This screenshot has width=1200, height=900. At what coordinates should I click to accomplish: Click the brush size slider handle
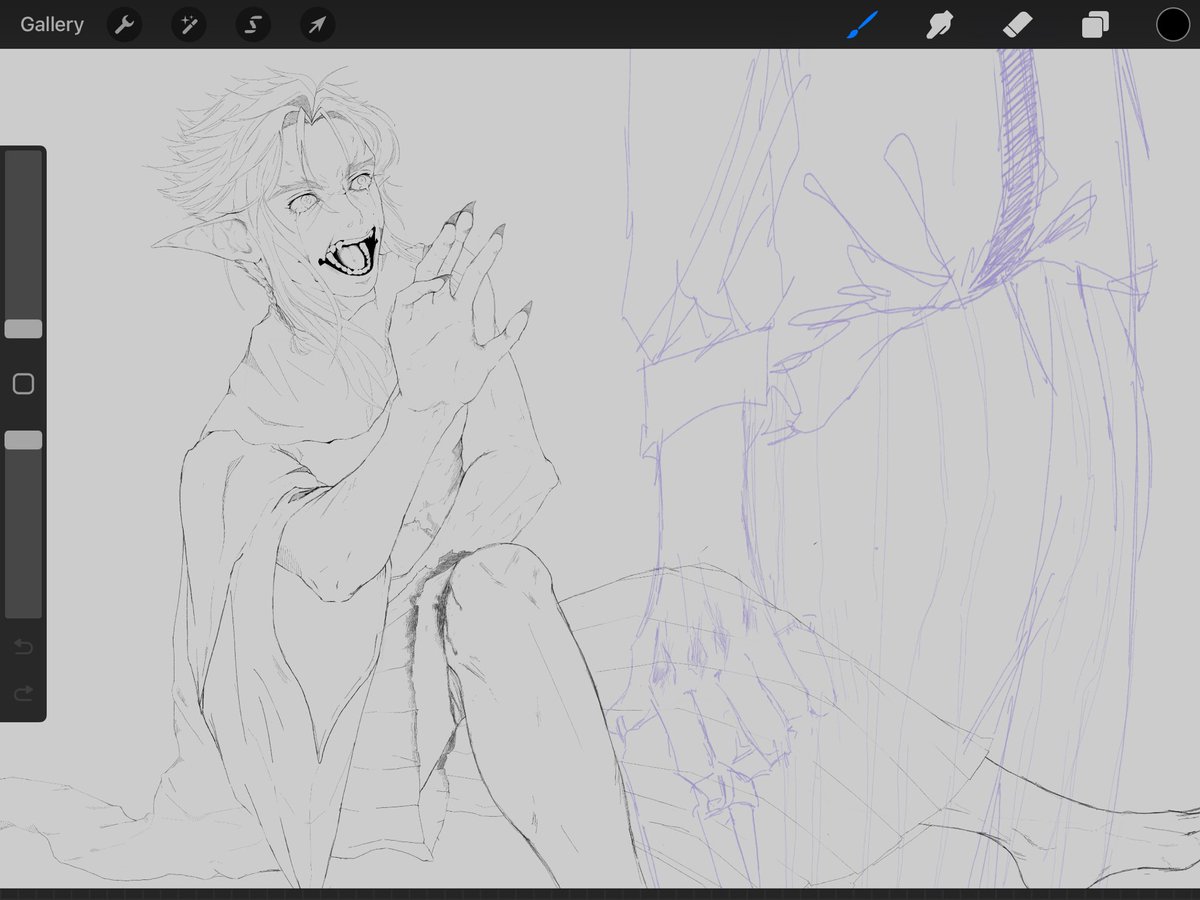point(23,329)
